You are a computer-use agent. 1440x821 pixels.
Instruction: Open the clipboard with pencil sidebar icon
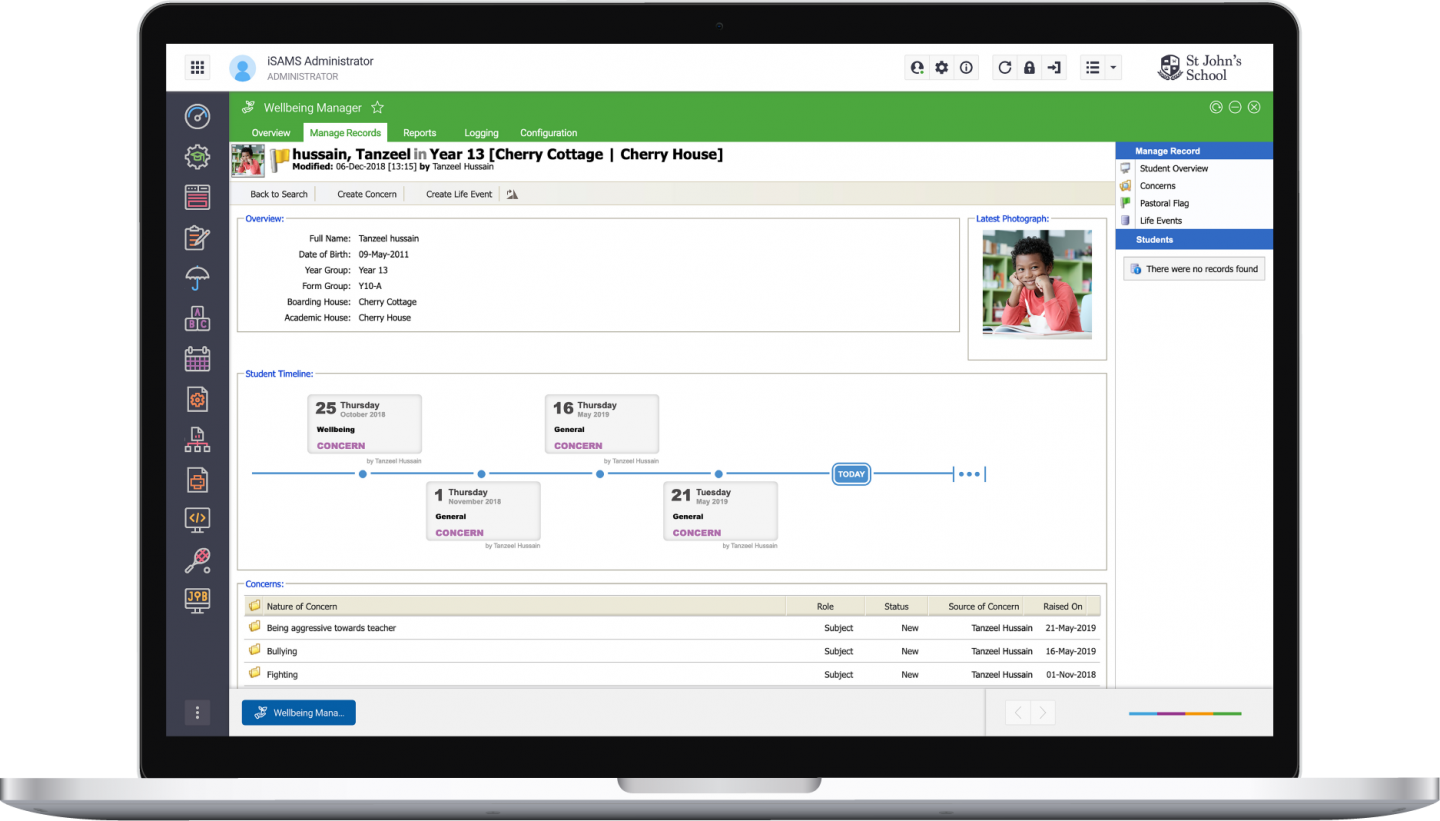pos(197,237)
